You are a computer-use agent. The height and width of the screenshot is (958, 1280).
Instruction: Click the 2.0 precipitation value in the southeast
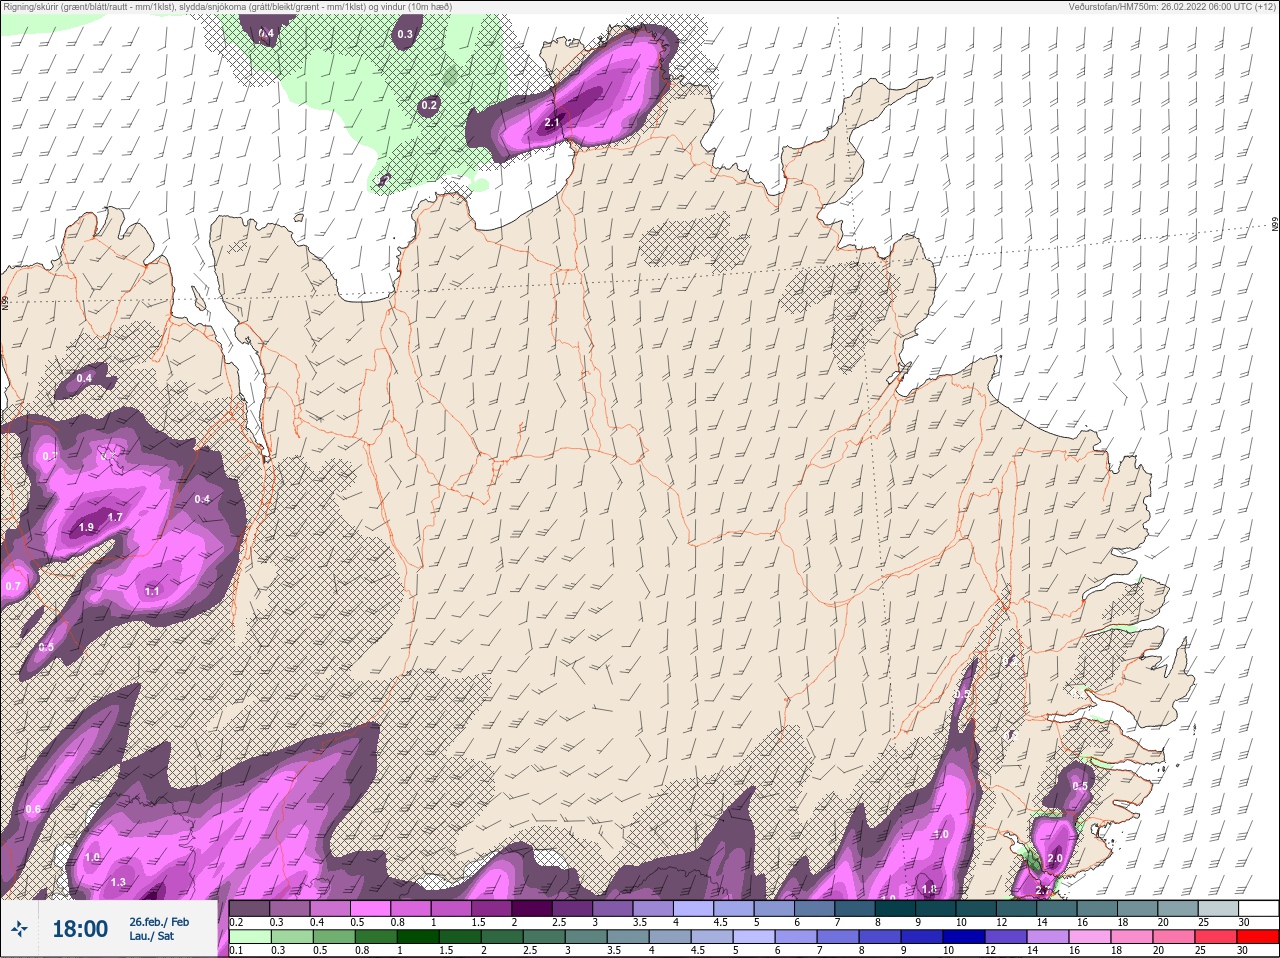[x=1055, y=859]
